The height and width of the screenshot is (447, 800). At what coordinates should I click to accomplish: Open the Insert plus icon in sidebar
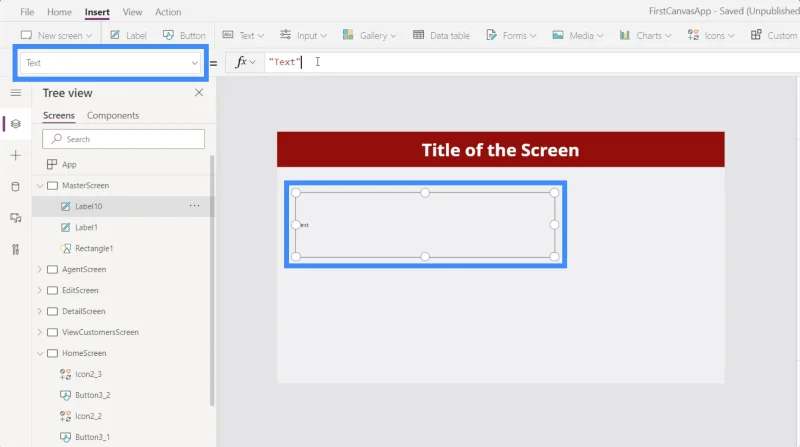[16, 156]
